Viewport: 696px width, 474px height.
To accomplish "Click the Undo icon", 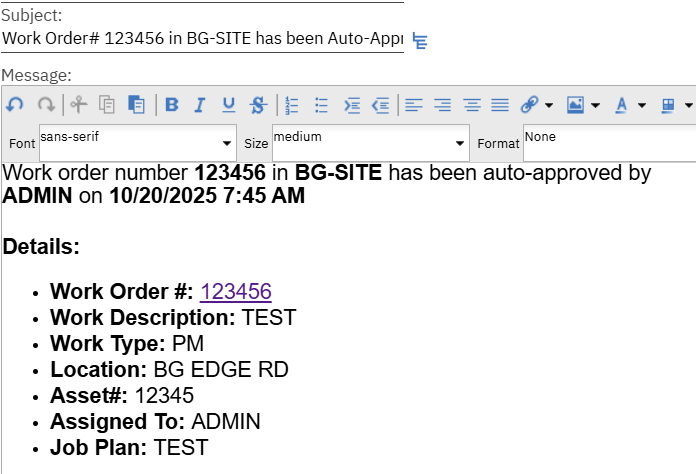I will click(x=14, y=104).
